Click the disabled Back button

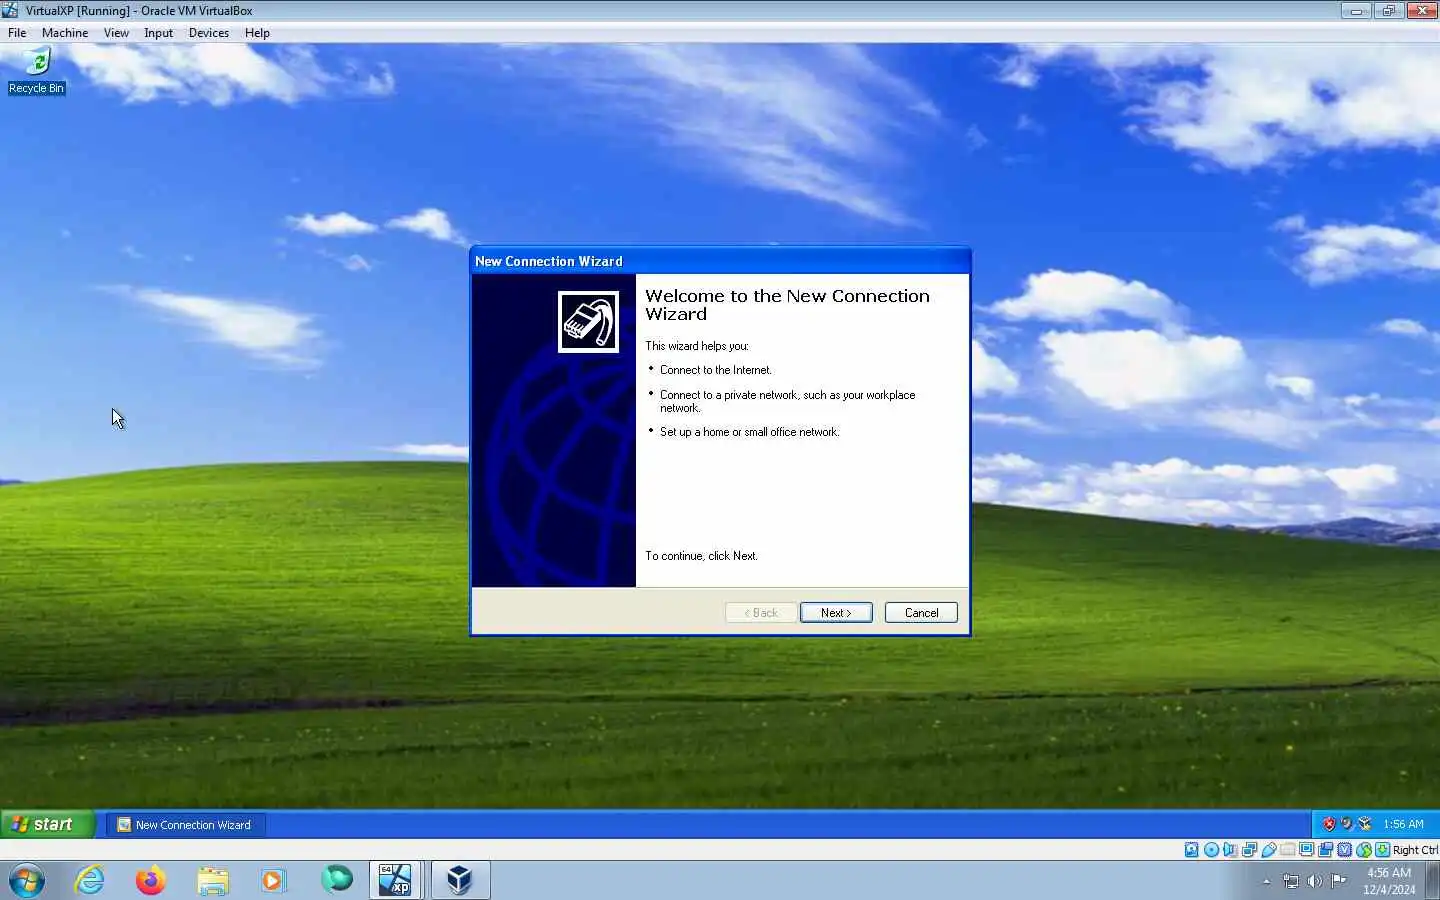click(x=761, y=613)
